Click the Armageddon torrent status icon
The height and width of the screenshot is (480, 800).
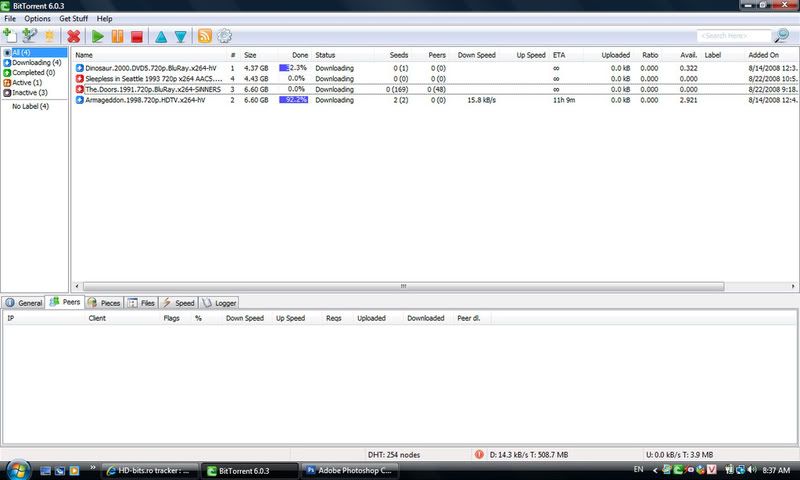pyautogui.click(x=80, y=100)
